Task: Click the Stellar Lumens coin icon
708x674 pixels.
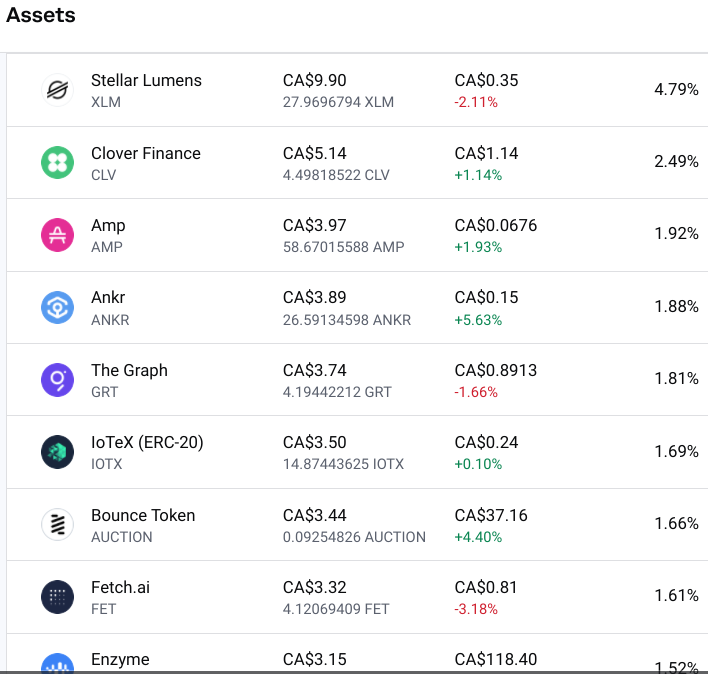Action: [x=57, y=90]
